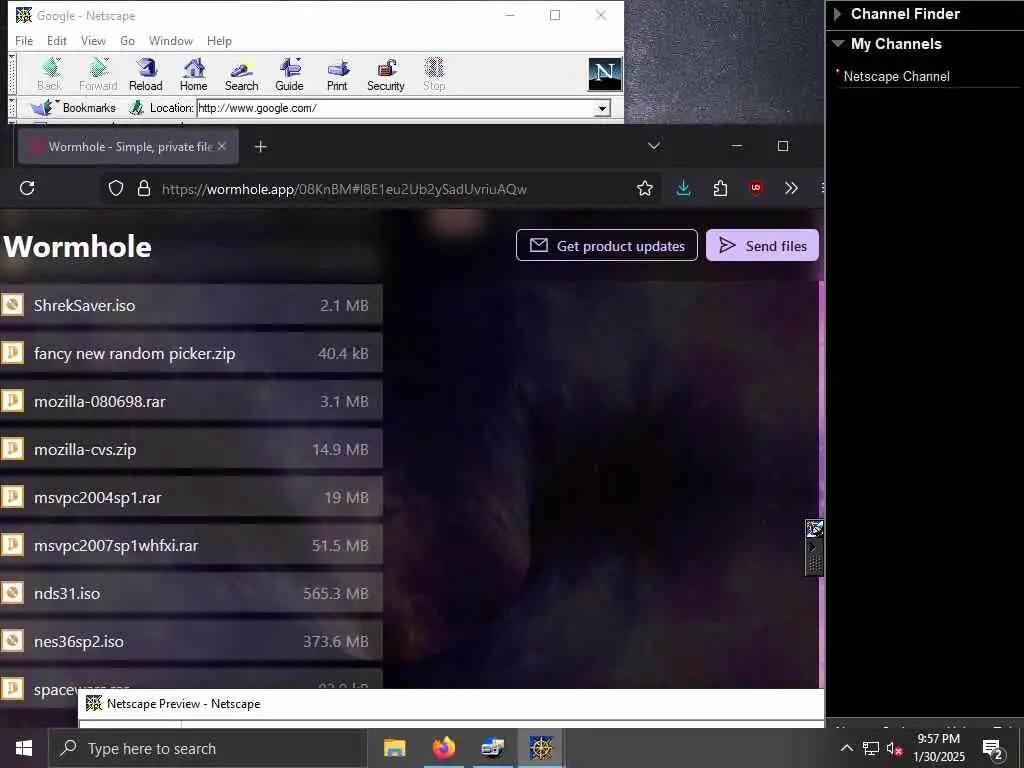Open File Explorer from taskbar
Viewport: 1024px width, 768px height.
[x=394, y=748]
